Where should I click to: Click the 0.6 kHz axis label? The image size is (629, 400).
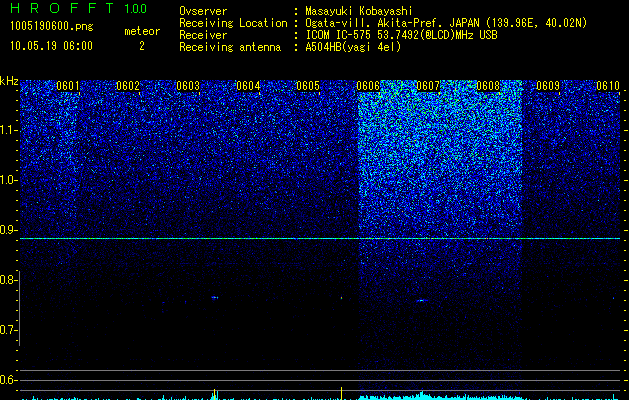point(8,380)
